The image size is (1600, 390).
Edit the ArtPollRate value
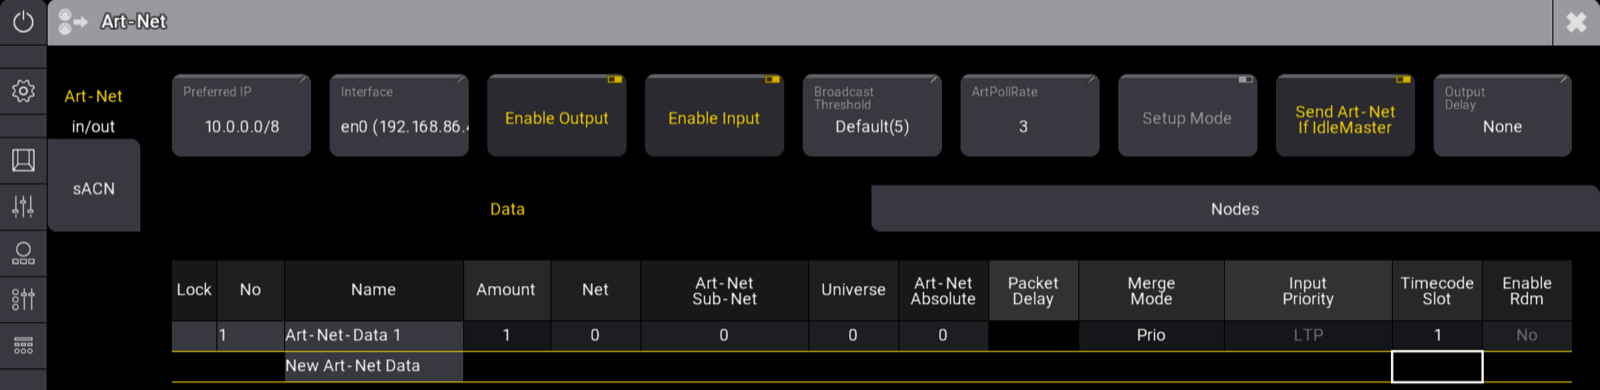(x=1030, y=116)
